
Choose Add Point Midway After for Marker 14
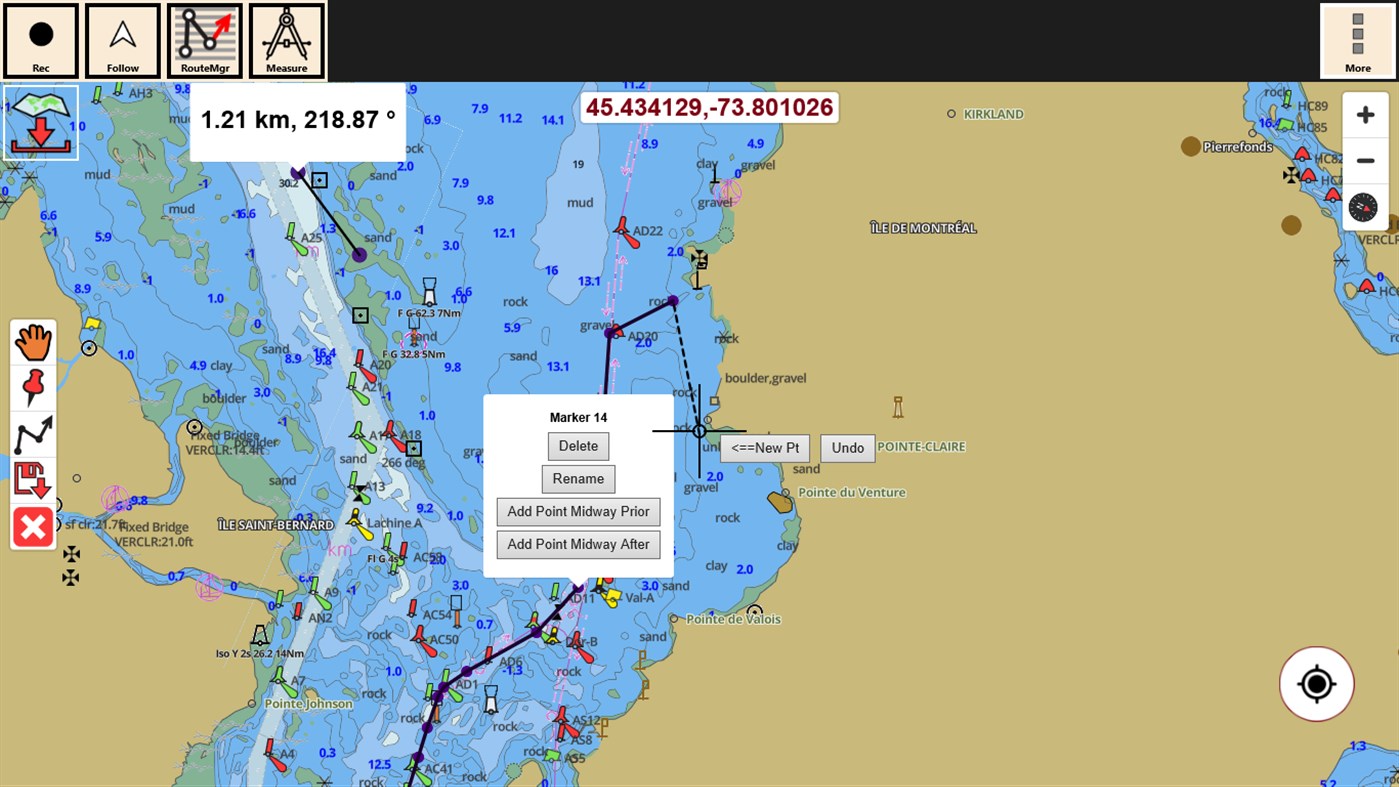click(x=578, y=544)
